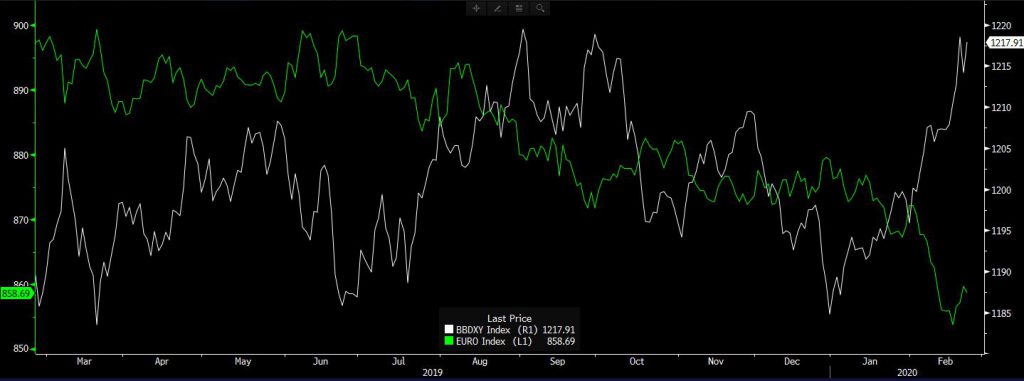Activate the magnifier zoom tool

click(x=540, y=8)
